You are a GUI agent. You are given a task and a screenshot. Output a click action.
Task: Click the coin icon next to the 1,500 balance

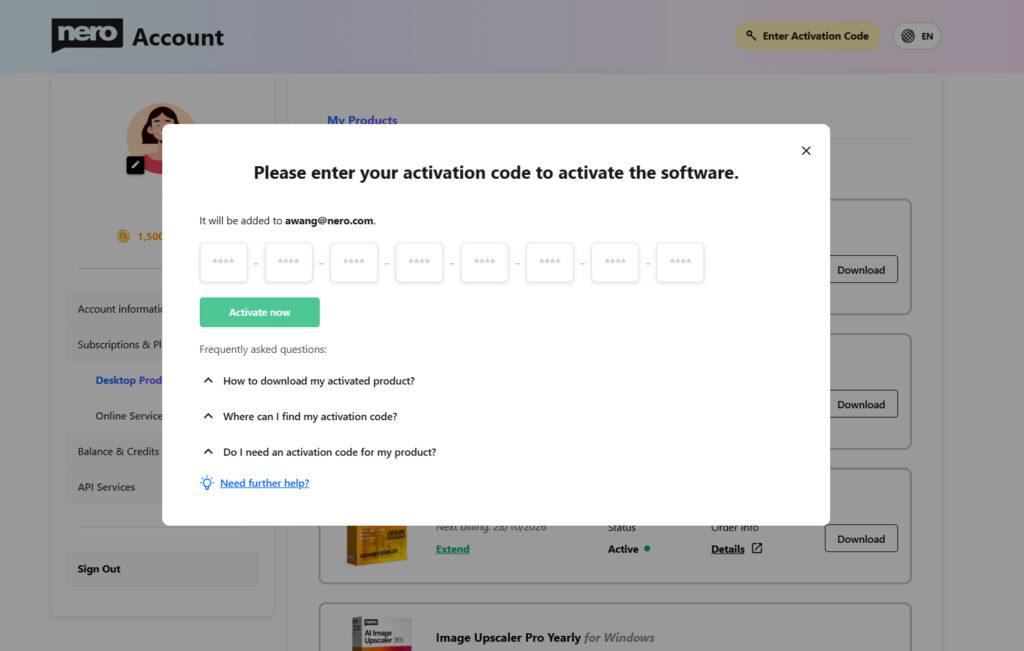click(x=122, y=236)
